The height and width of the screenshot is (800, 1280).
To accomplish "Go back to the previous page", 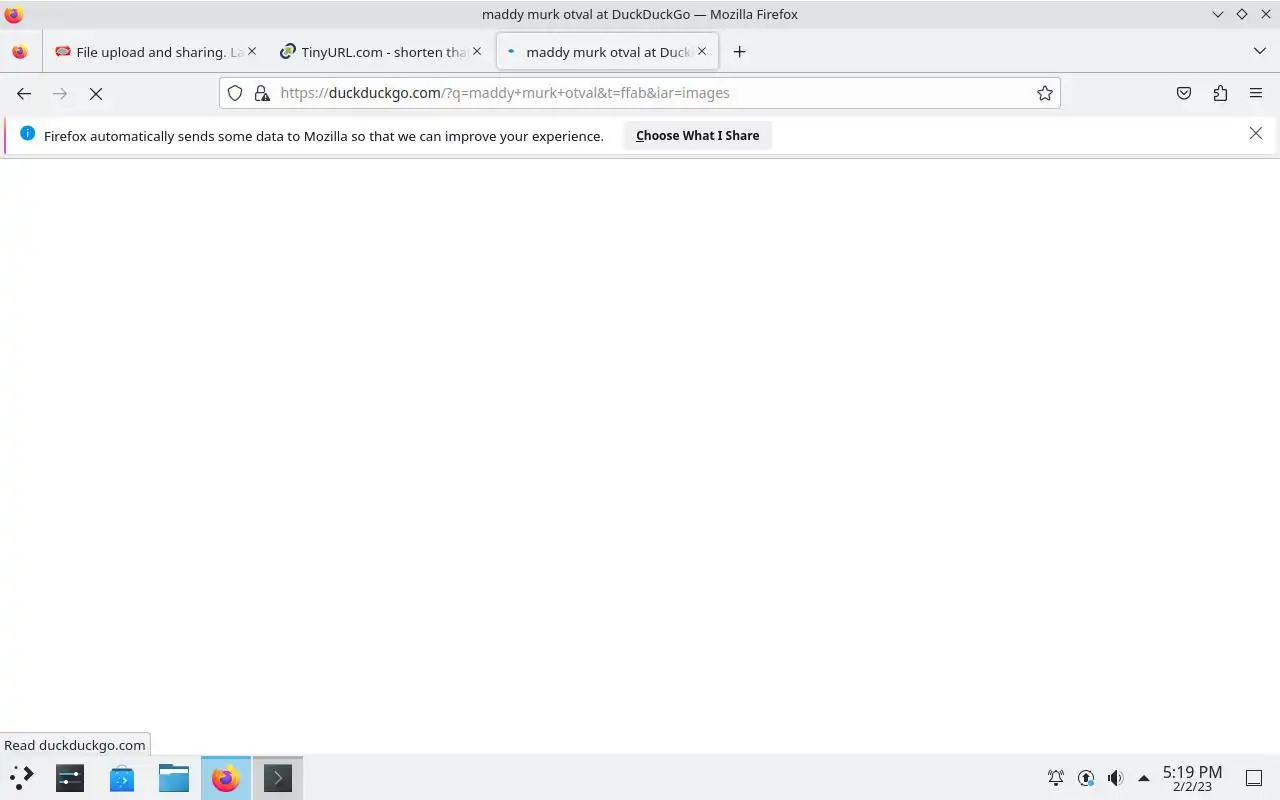I will point(24,93).
